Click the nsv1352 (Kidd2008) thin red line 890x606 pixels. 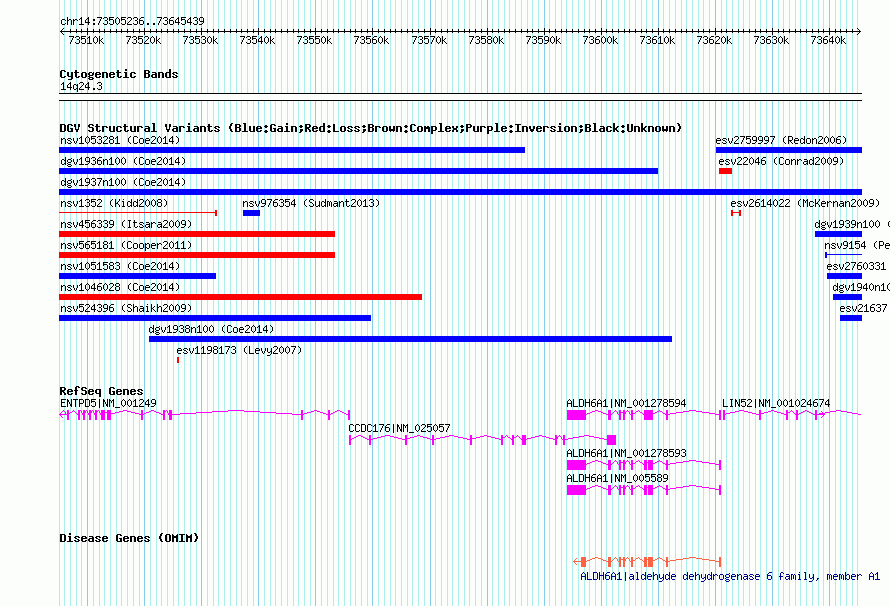tap(138, 213)
